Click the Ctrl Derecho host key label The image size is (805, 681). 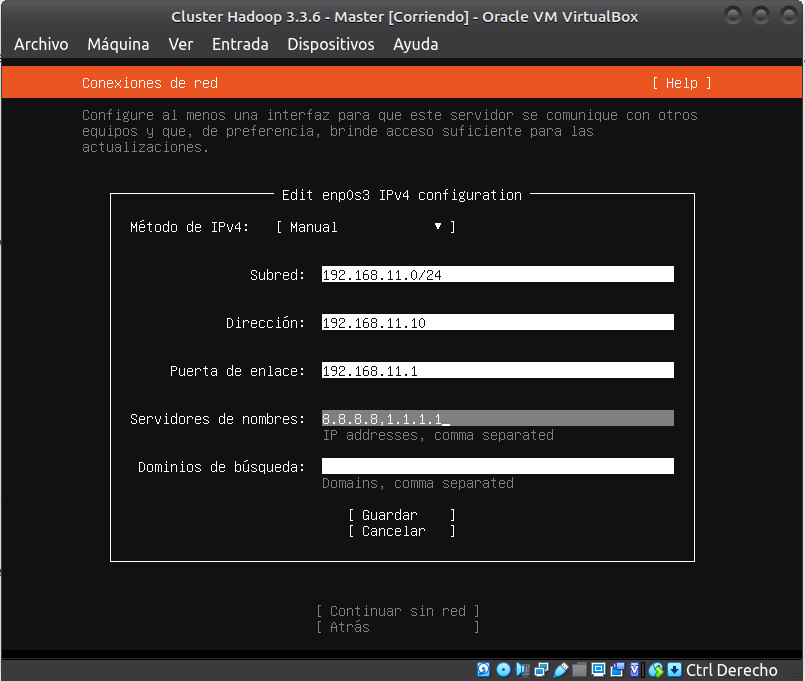(x=732, y=670)
